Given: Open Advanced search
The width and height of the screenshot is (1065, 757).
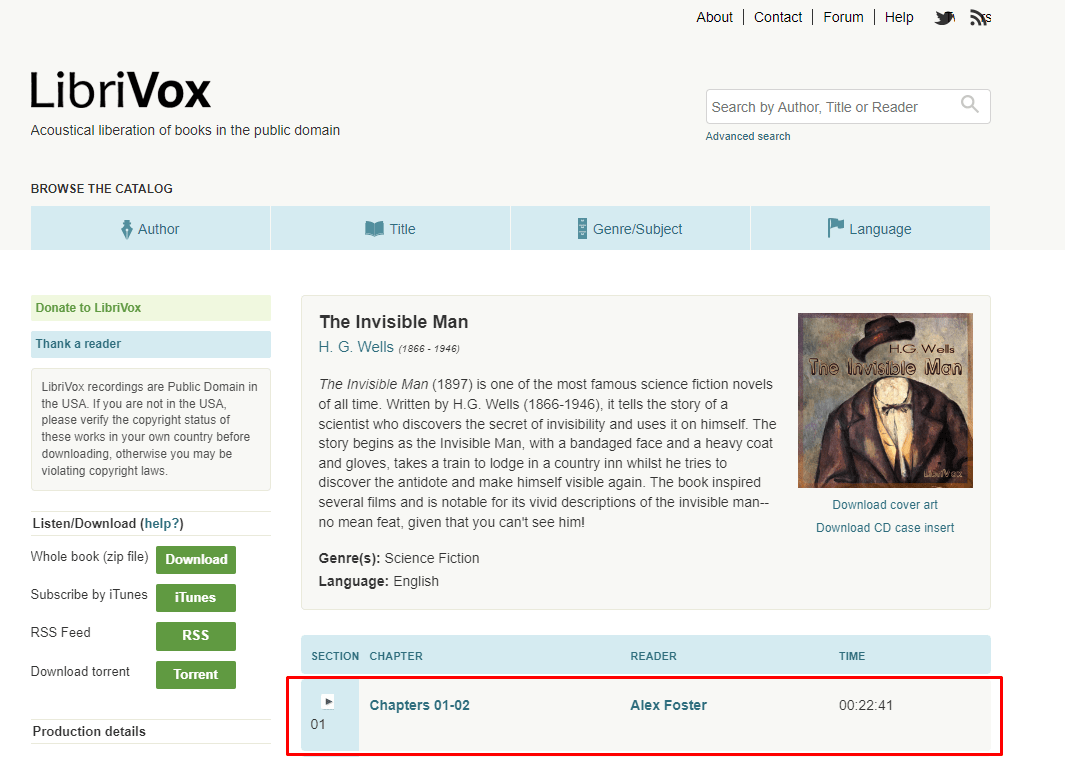Looking at the screenshot, I should point(748,136).
